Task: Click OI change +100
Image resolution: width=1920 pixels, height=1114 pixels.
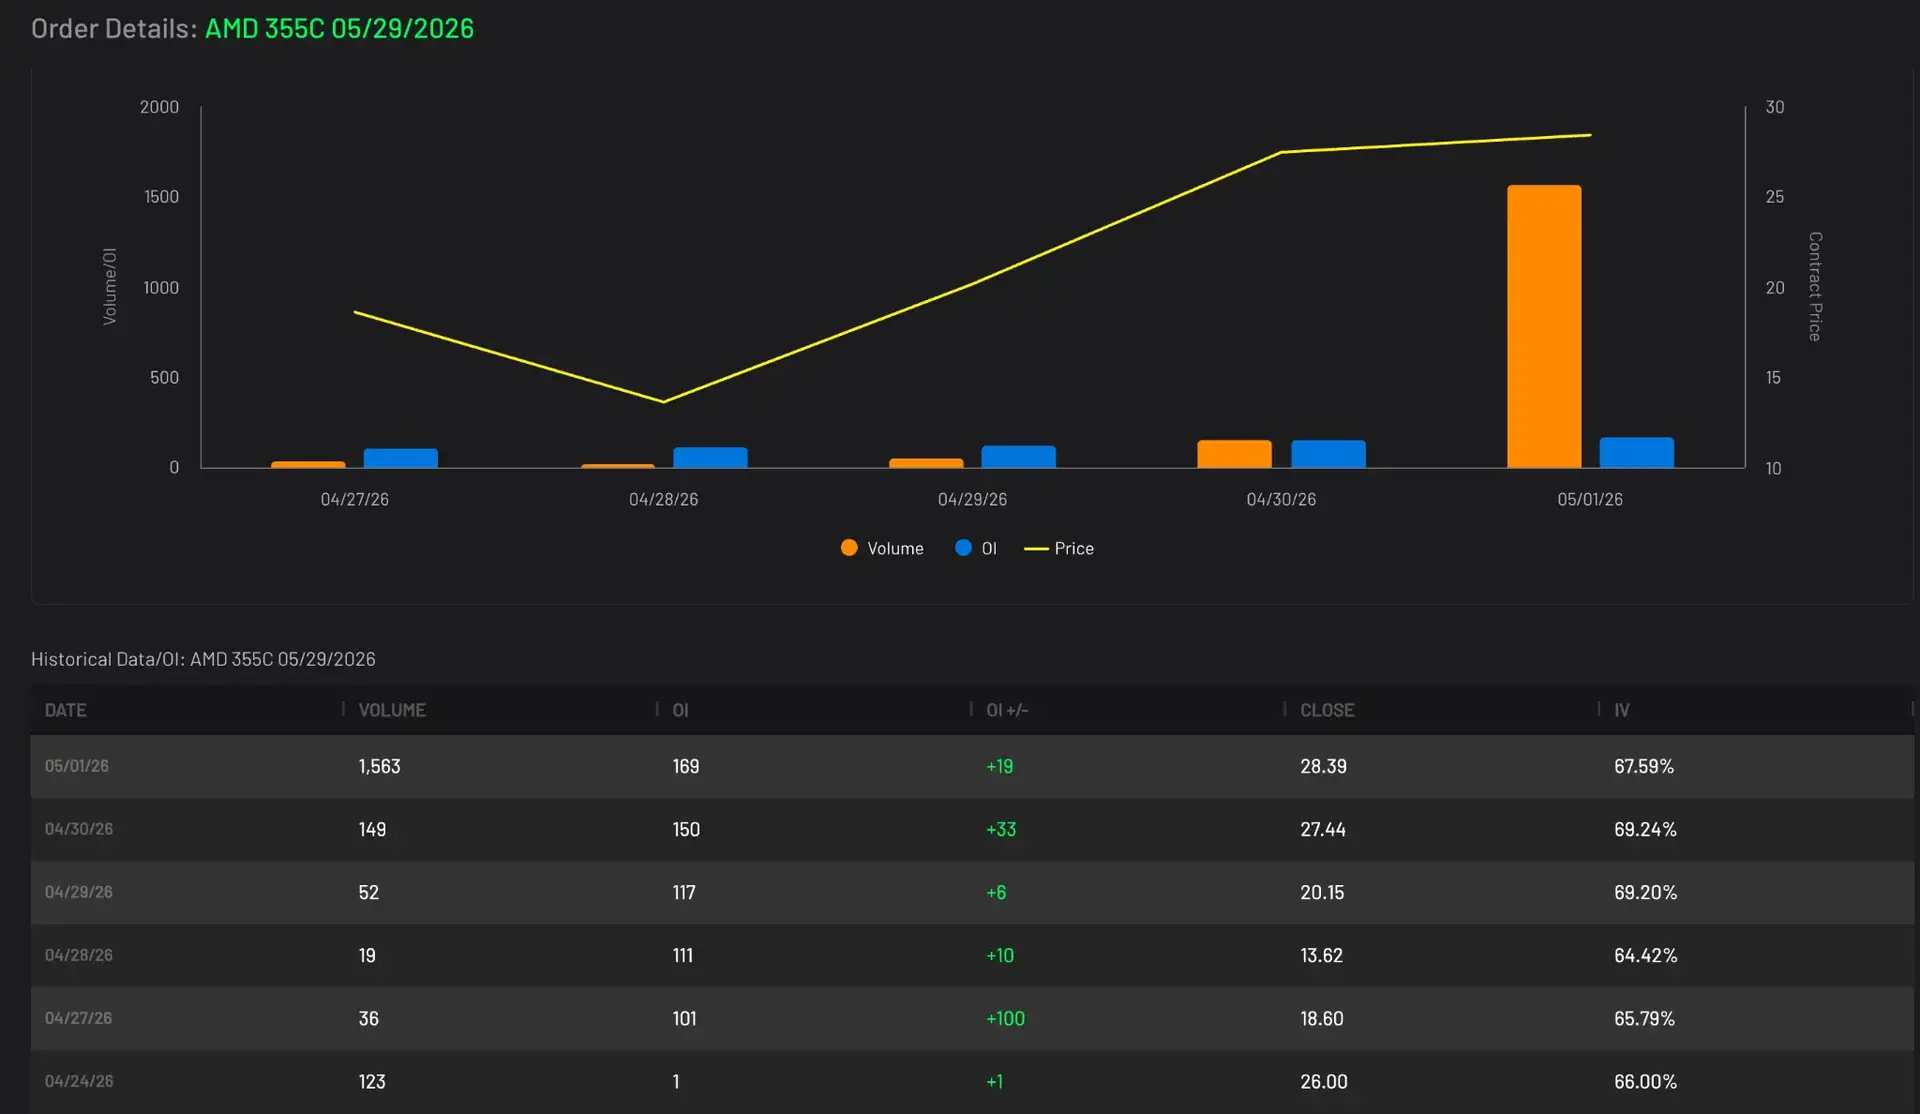Action: point(1005,1018)
